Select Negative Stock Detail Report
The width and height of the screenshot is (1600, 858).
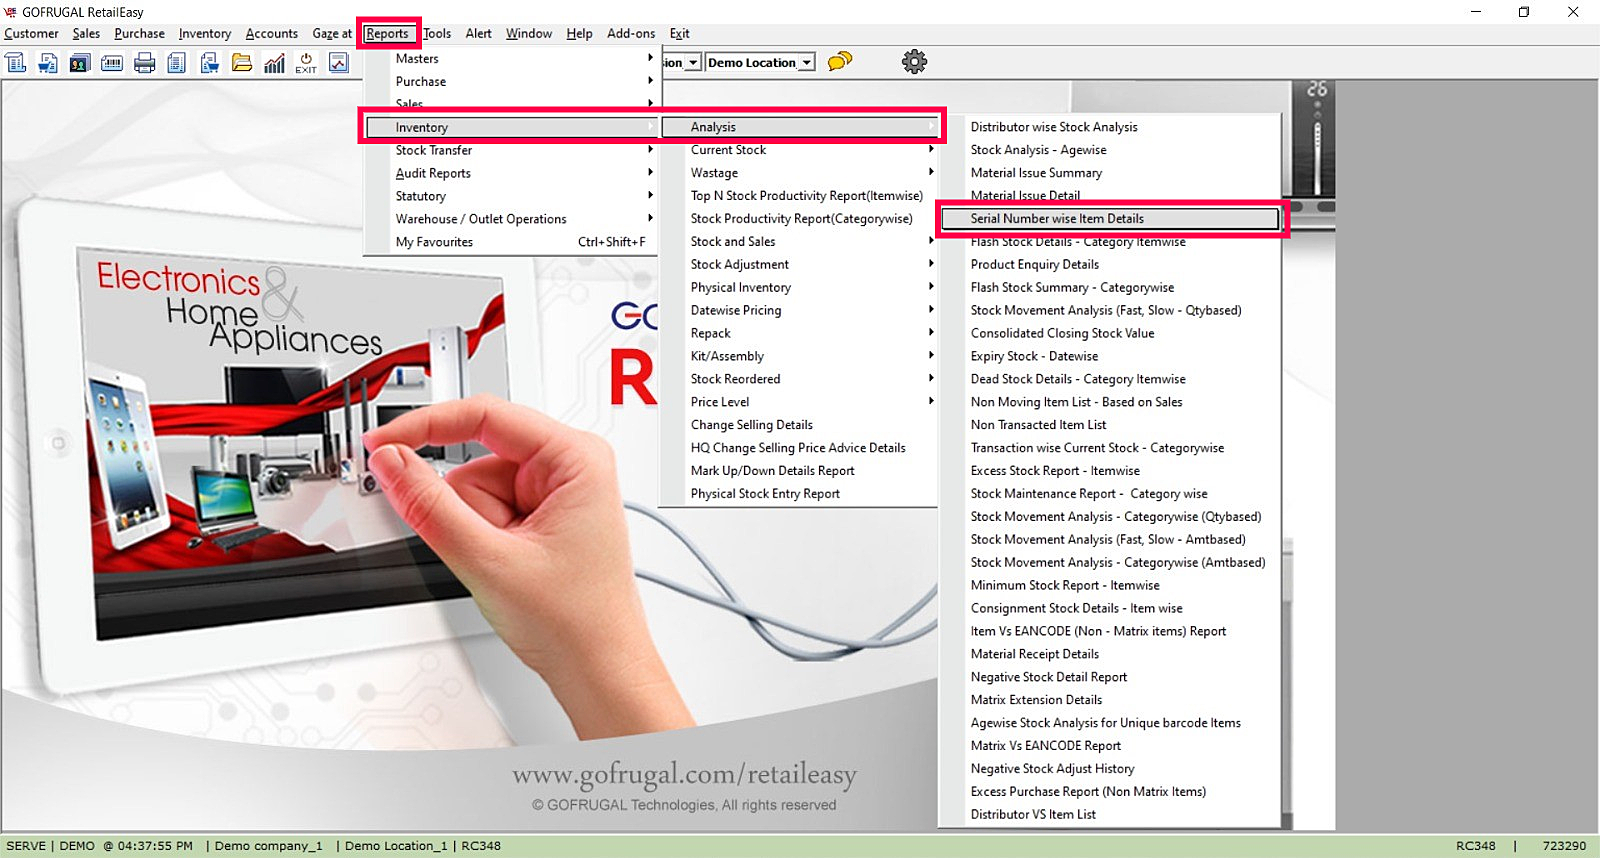(1110, 677)
